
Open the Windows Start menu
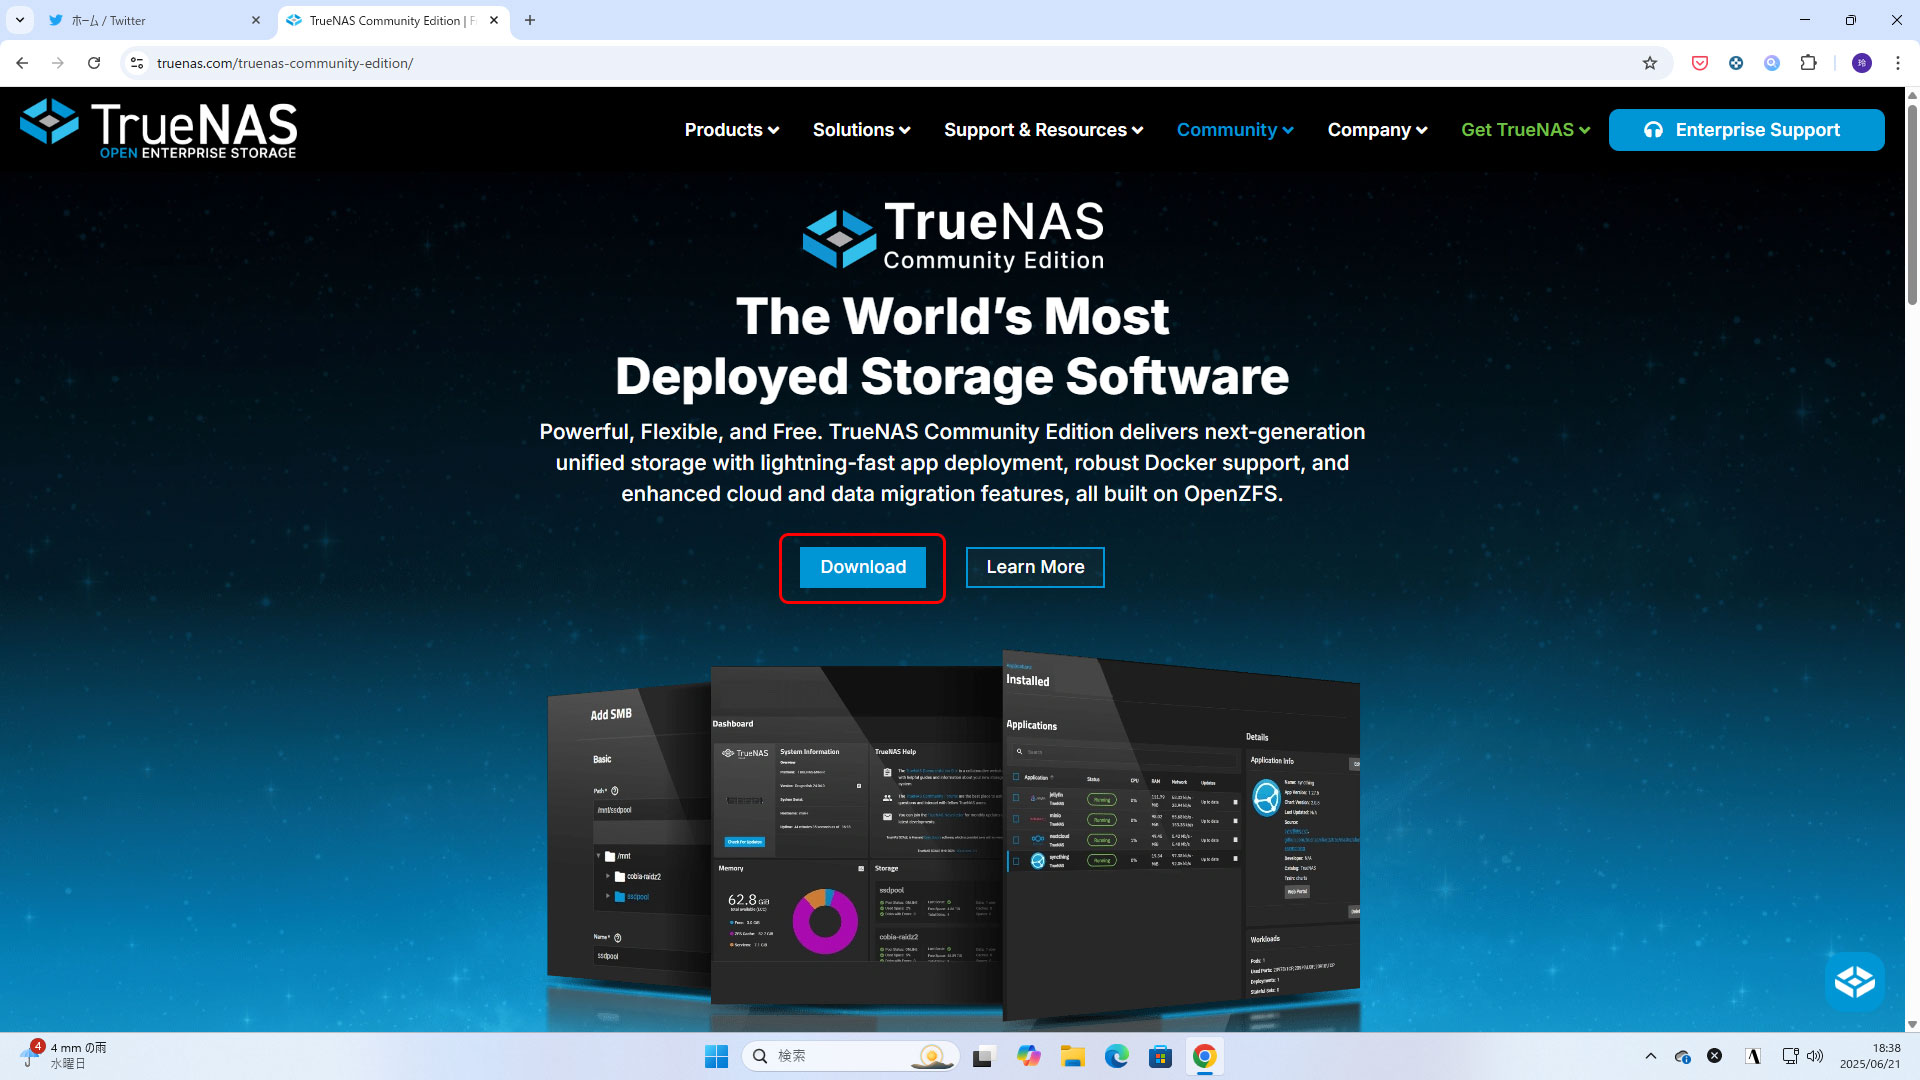[x=716, y=1056]
